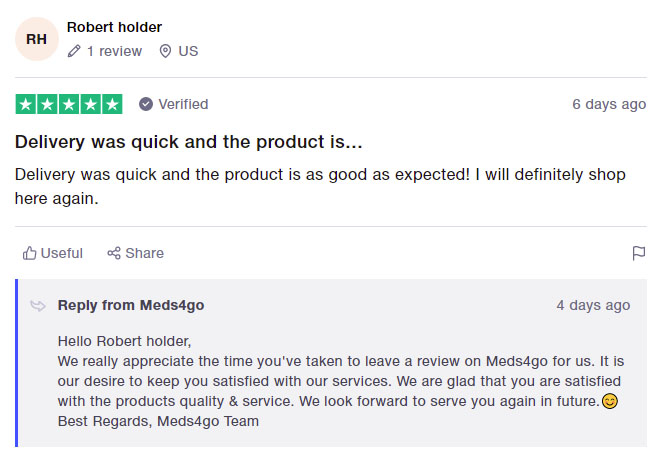This screenshot has height=457, width=661.
Task: Click the location pin icon
Action: click(x=165, y=51)
